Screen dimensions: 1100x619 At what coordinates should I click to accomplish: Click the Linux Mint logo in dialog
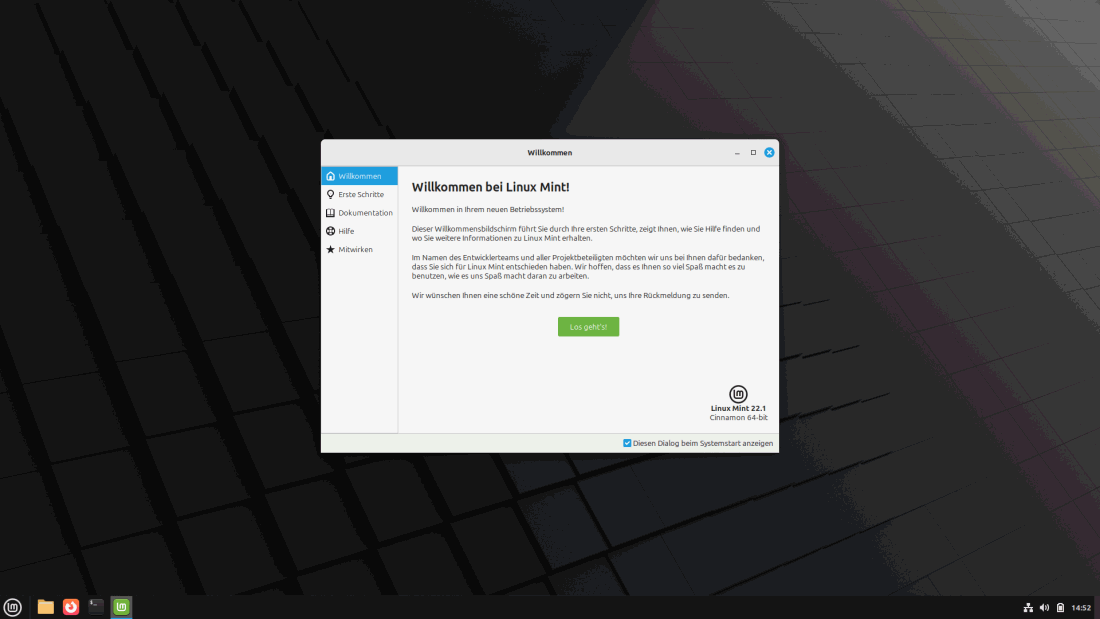[738, 394]
